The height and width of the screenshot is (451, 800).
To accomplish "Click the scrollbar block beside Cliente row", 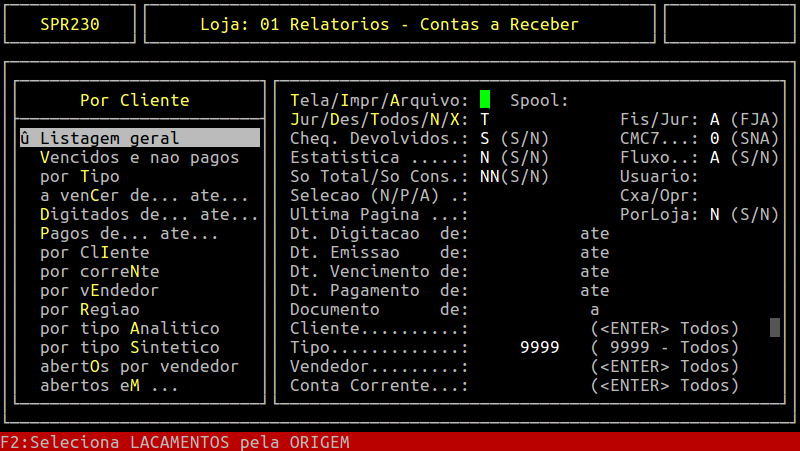I will click(774, 327).
